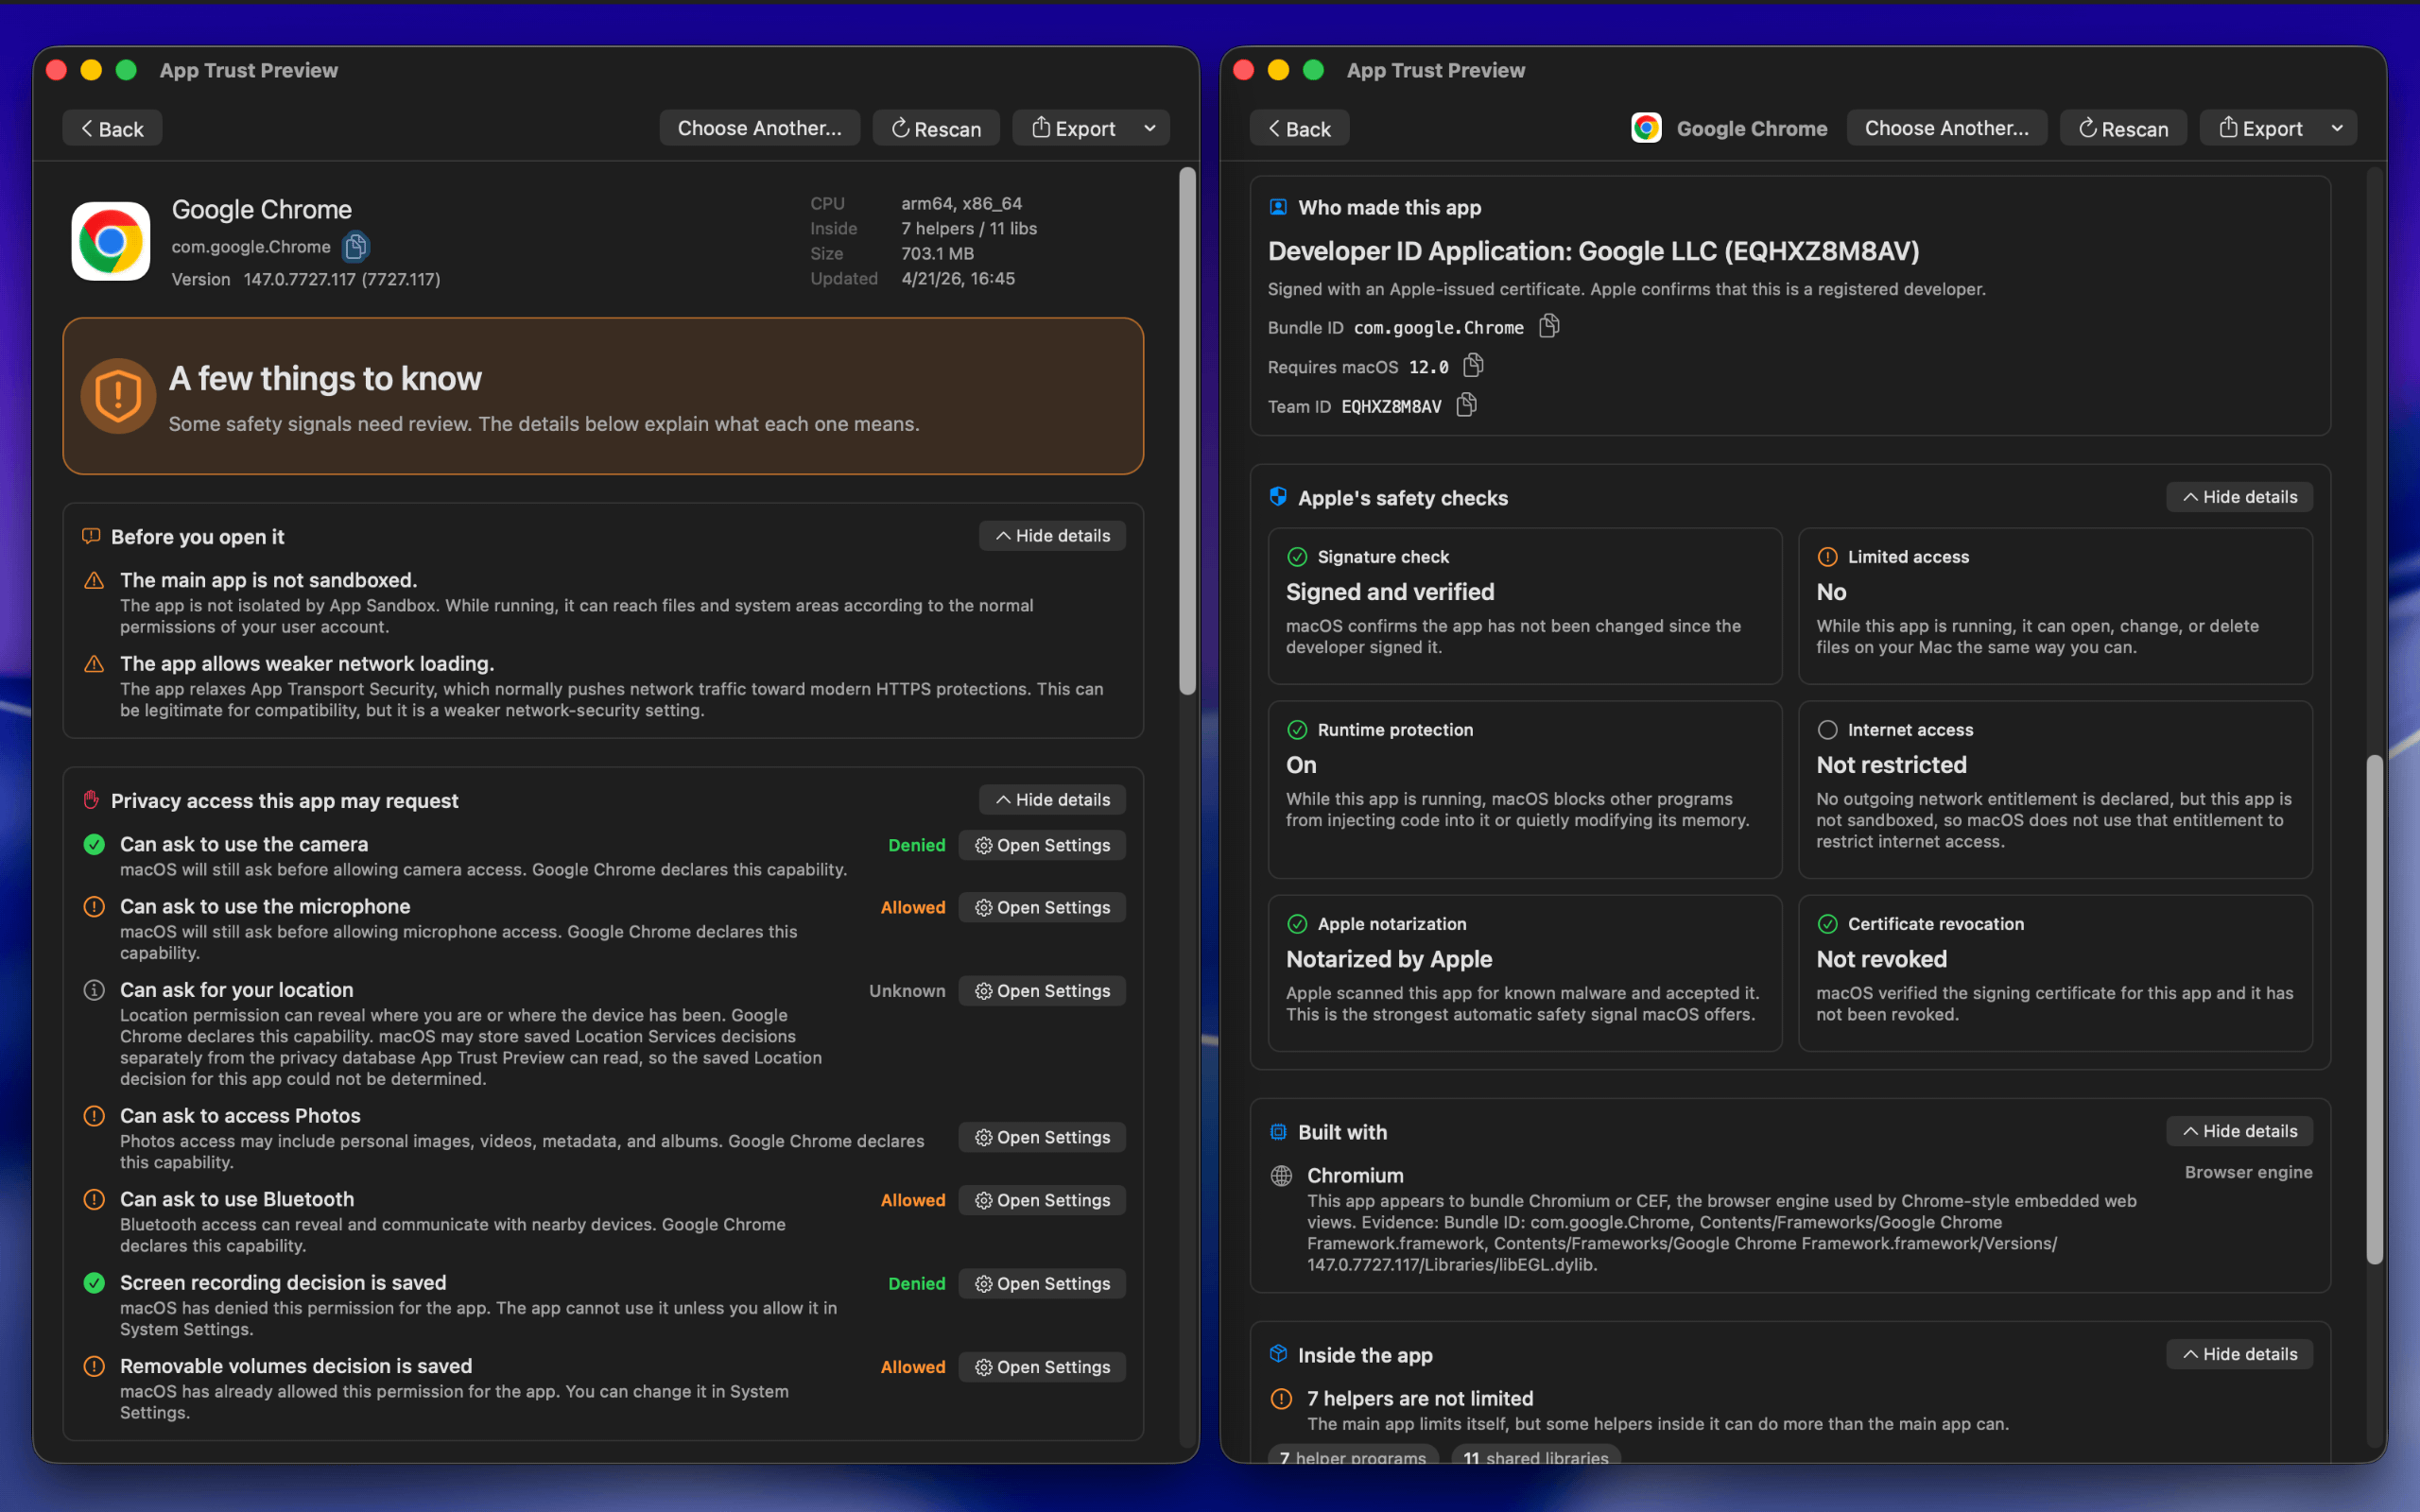Viewport: 2420px width, 1512px height.
Task: Click the Version 147.0.7727.117 text
Action: (x=306, y=279)
